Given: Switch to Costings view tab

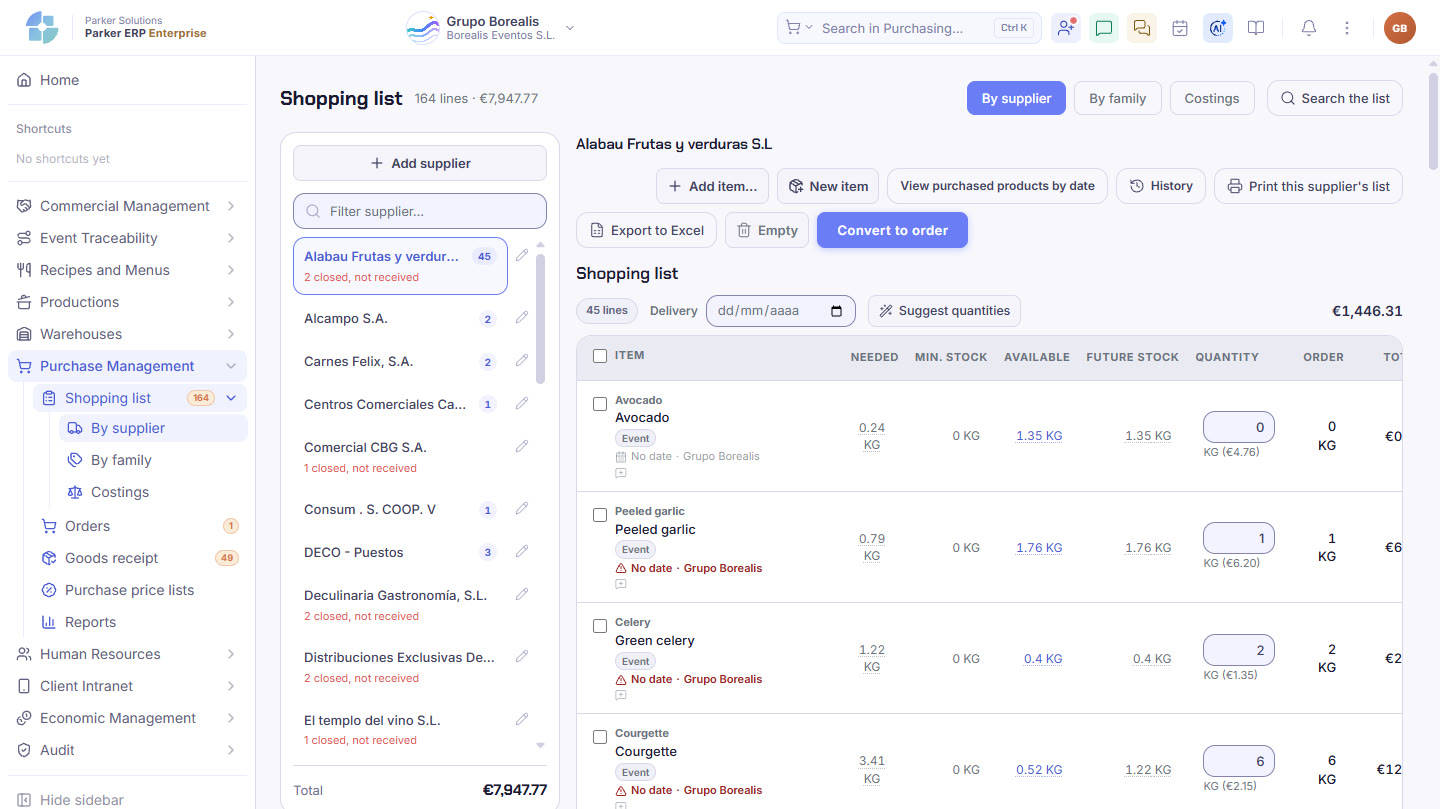Looking at the screenshot, I should pyautogui.click(x=1211, y=98).
